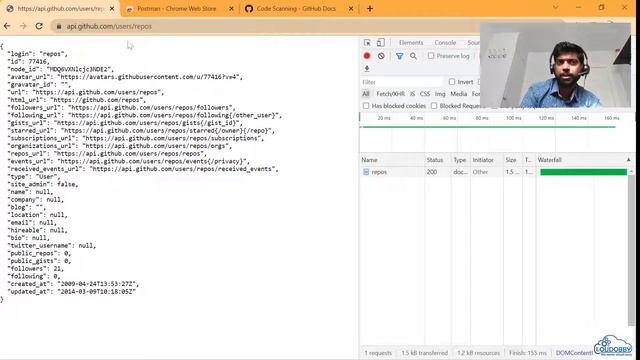The image size is (640, 360).
Task: Click the network Filter text field
Action: pos(402,82)
